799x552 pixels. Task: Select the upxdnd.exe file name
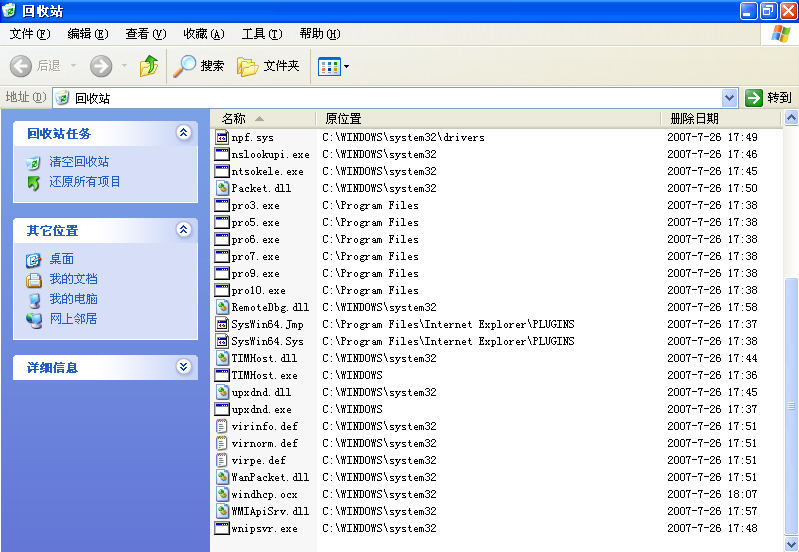(x=261, y=409)
